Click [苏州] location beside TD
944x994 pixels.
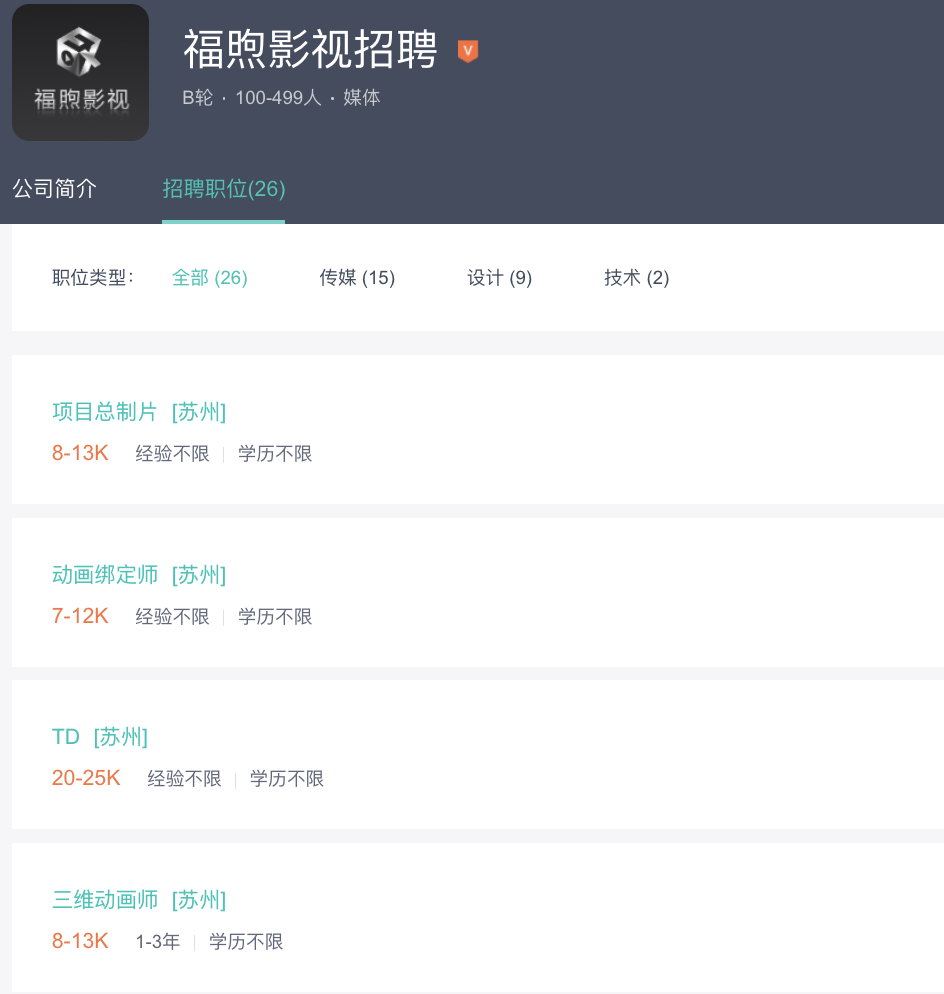[x=121, y=737]
